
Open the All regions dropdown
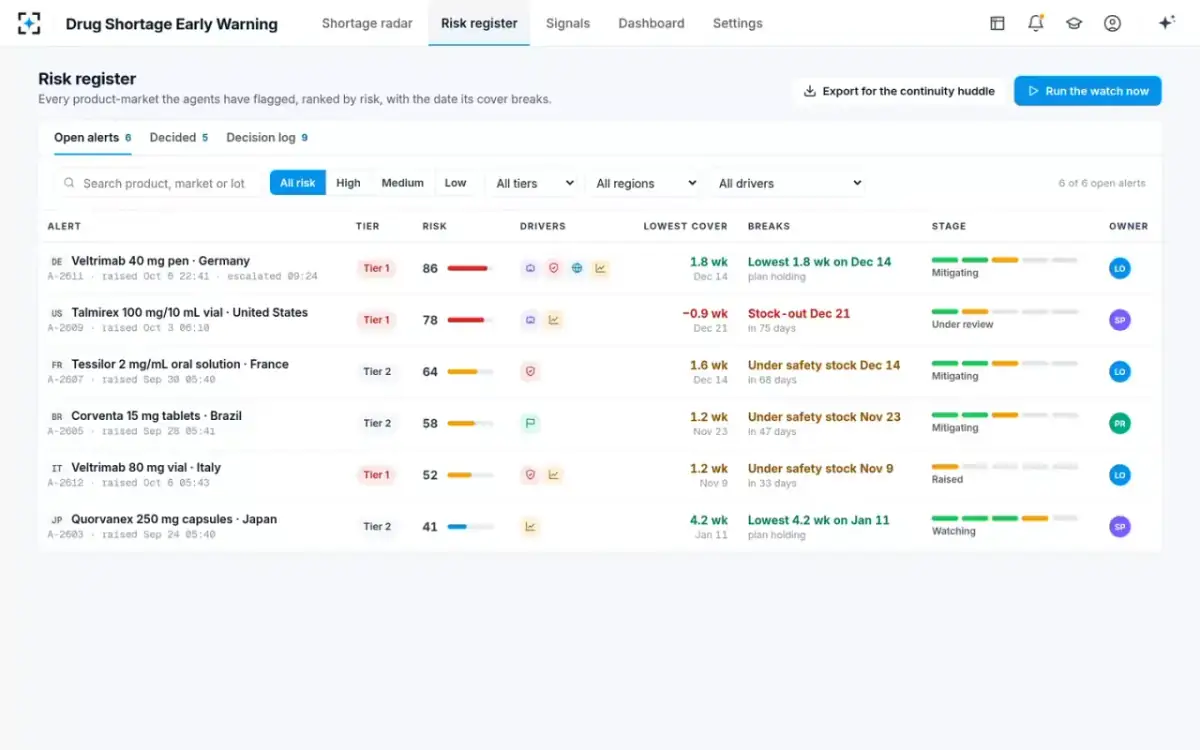[646, 183]
